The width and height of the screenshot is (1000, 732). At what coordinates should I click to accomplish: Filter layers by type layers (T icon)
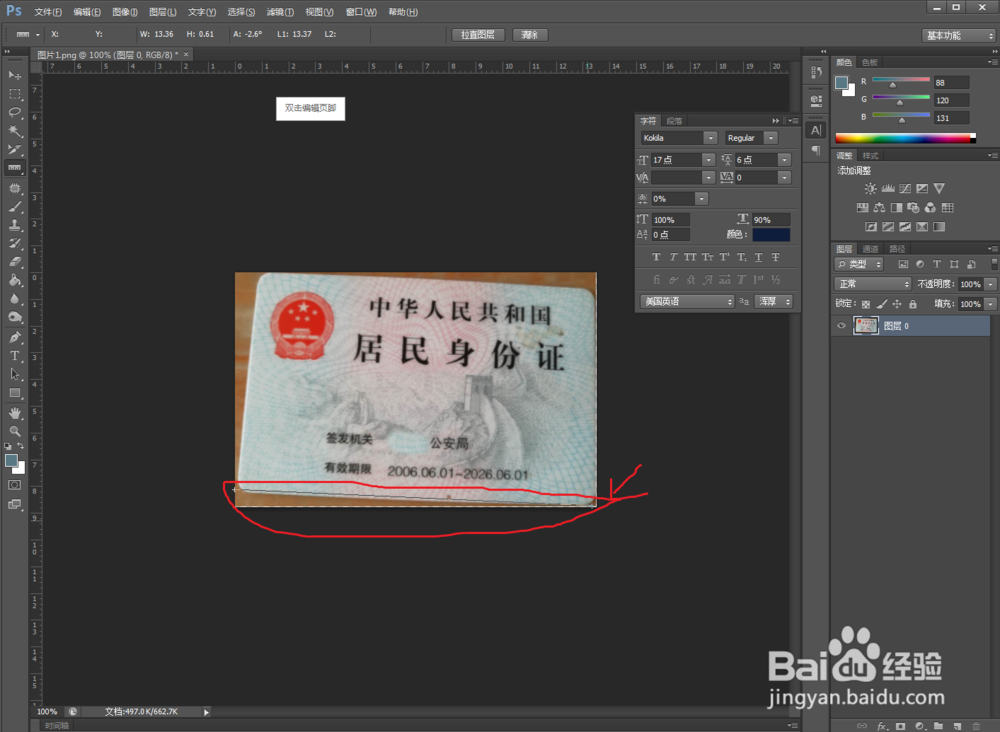[x=937, y=264]
